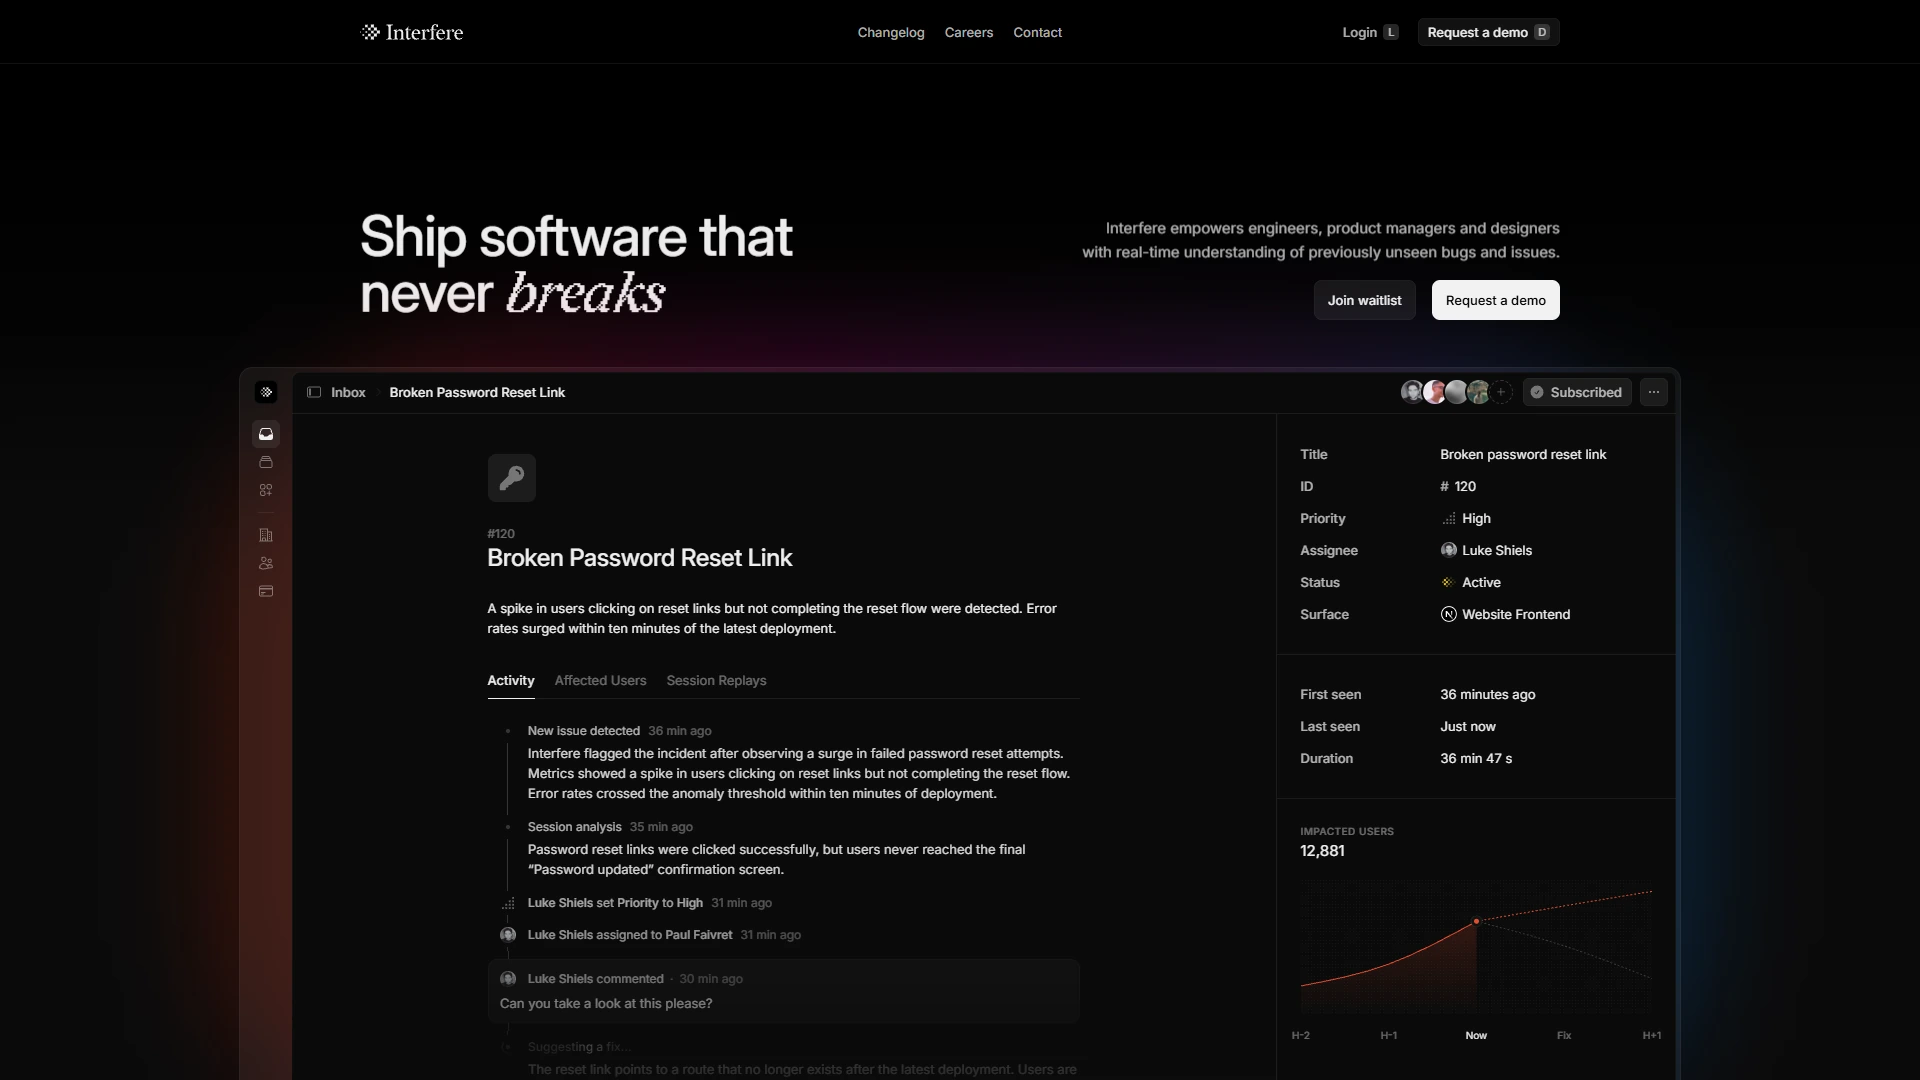The width and height of the screenshot is (1920, 1080).
Task: Toggle the Subscribed button
Action: 1576,392
